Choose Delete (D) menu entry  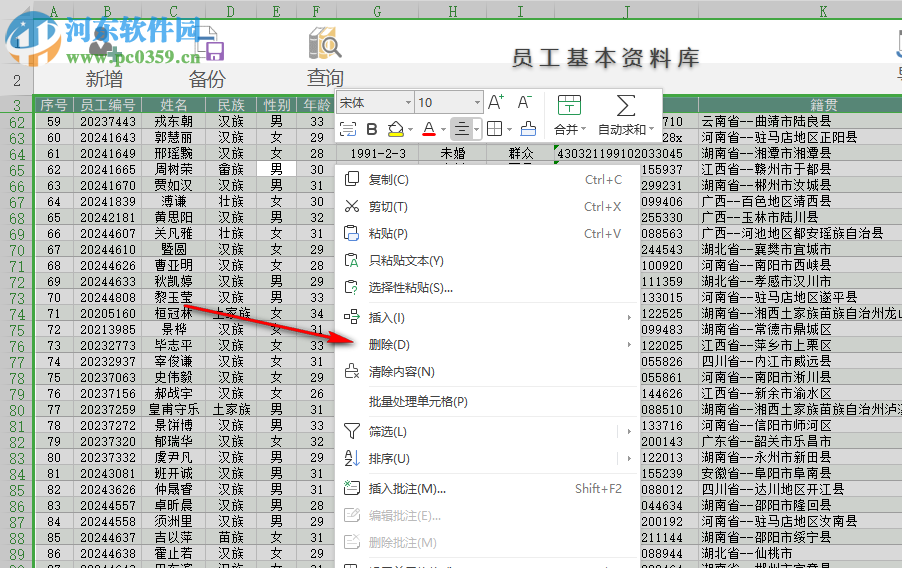pyautogui.click(x=487, y=345)
